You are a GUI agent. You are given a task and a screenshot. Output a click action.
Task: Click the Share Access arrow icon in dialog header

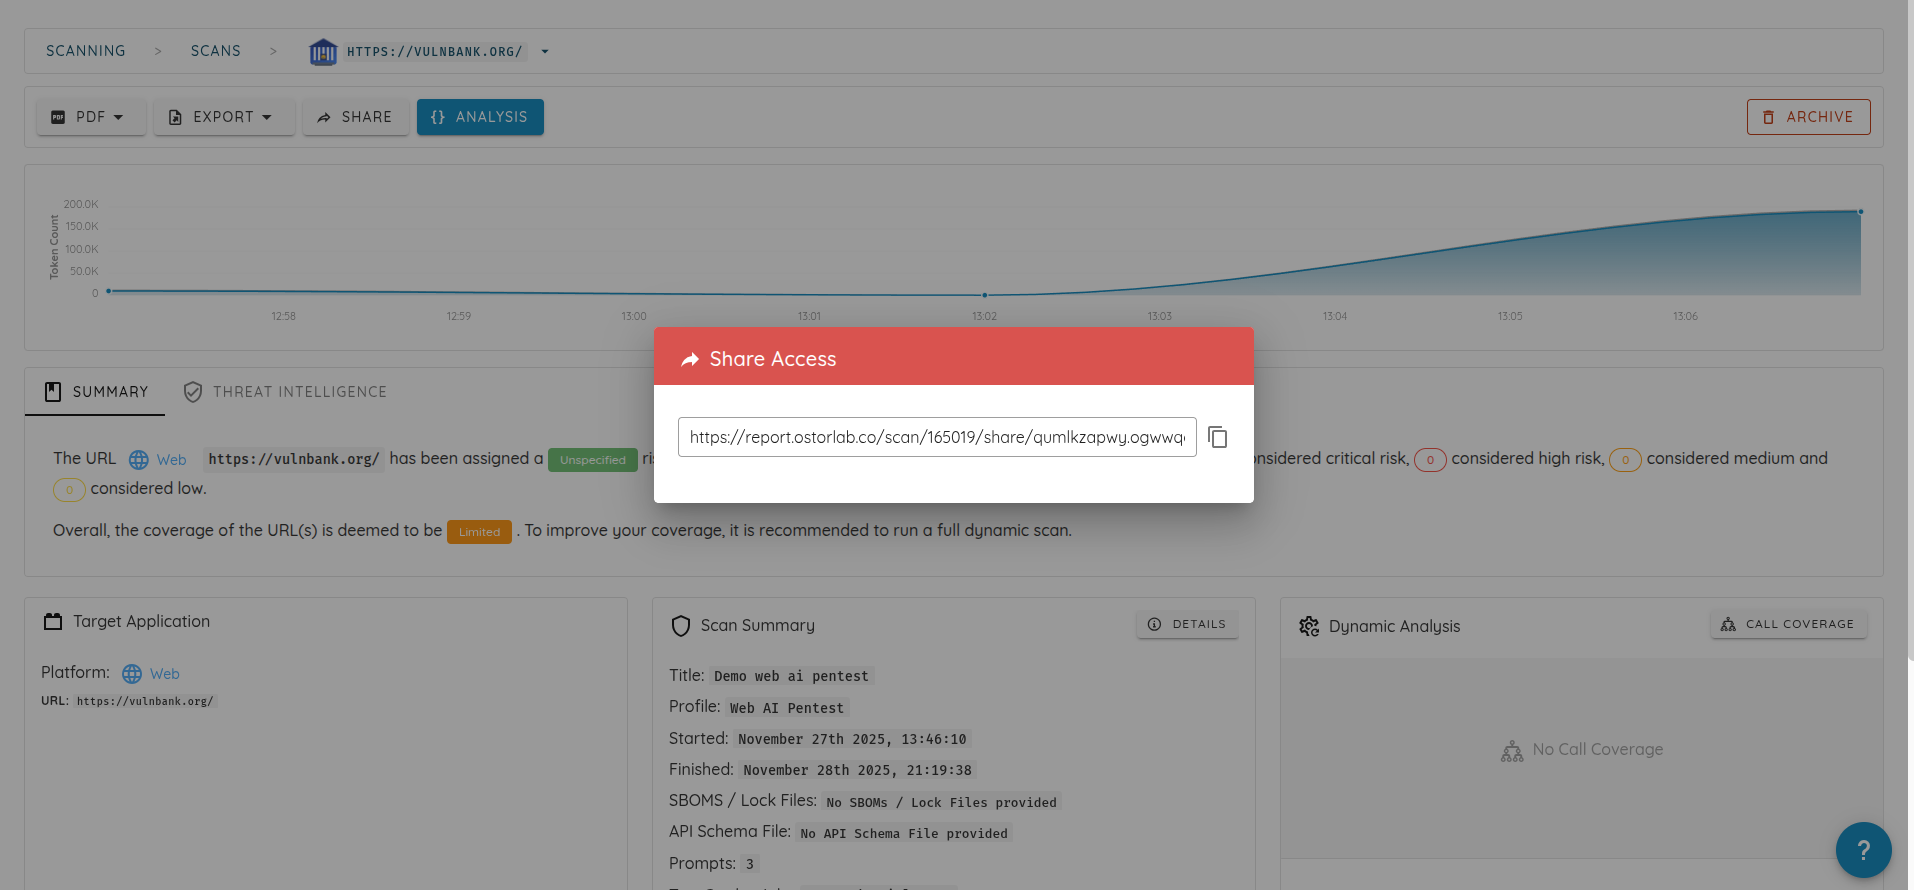point(690,359)
